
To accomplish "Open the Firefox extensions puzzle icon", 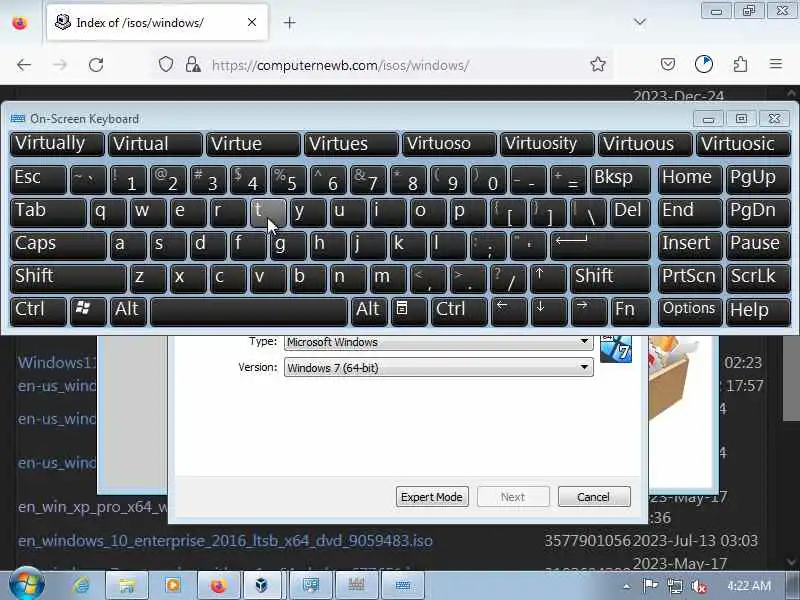I will (740, 64).
